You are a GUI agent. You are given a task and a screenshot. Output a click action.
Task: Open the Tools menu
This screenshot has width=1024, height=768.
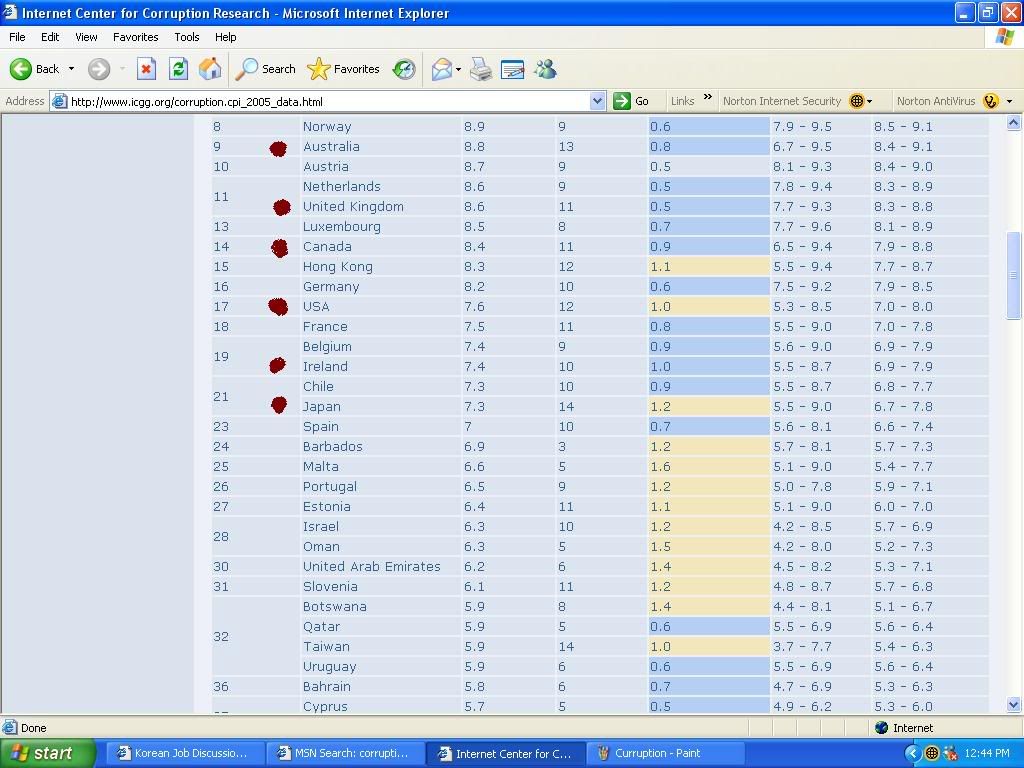(187, 37)
